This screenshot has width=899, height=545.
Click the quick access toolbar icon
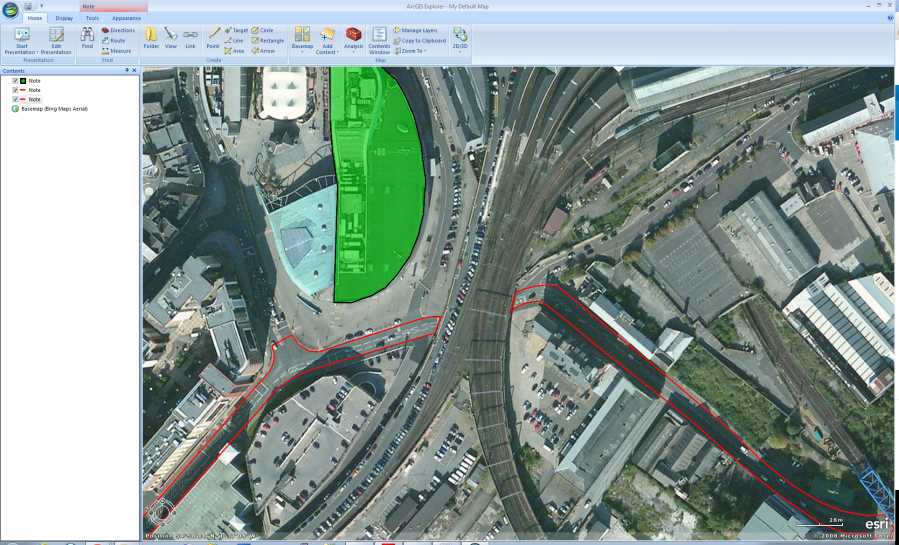[28, 6]
